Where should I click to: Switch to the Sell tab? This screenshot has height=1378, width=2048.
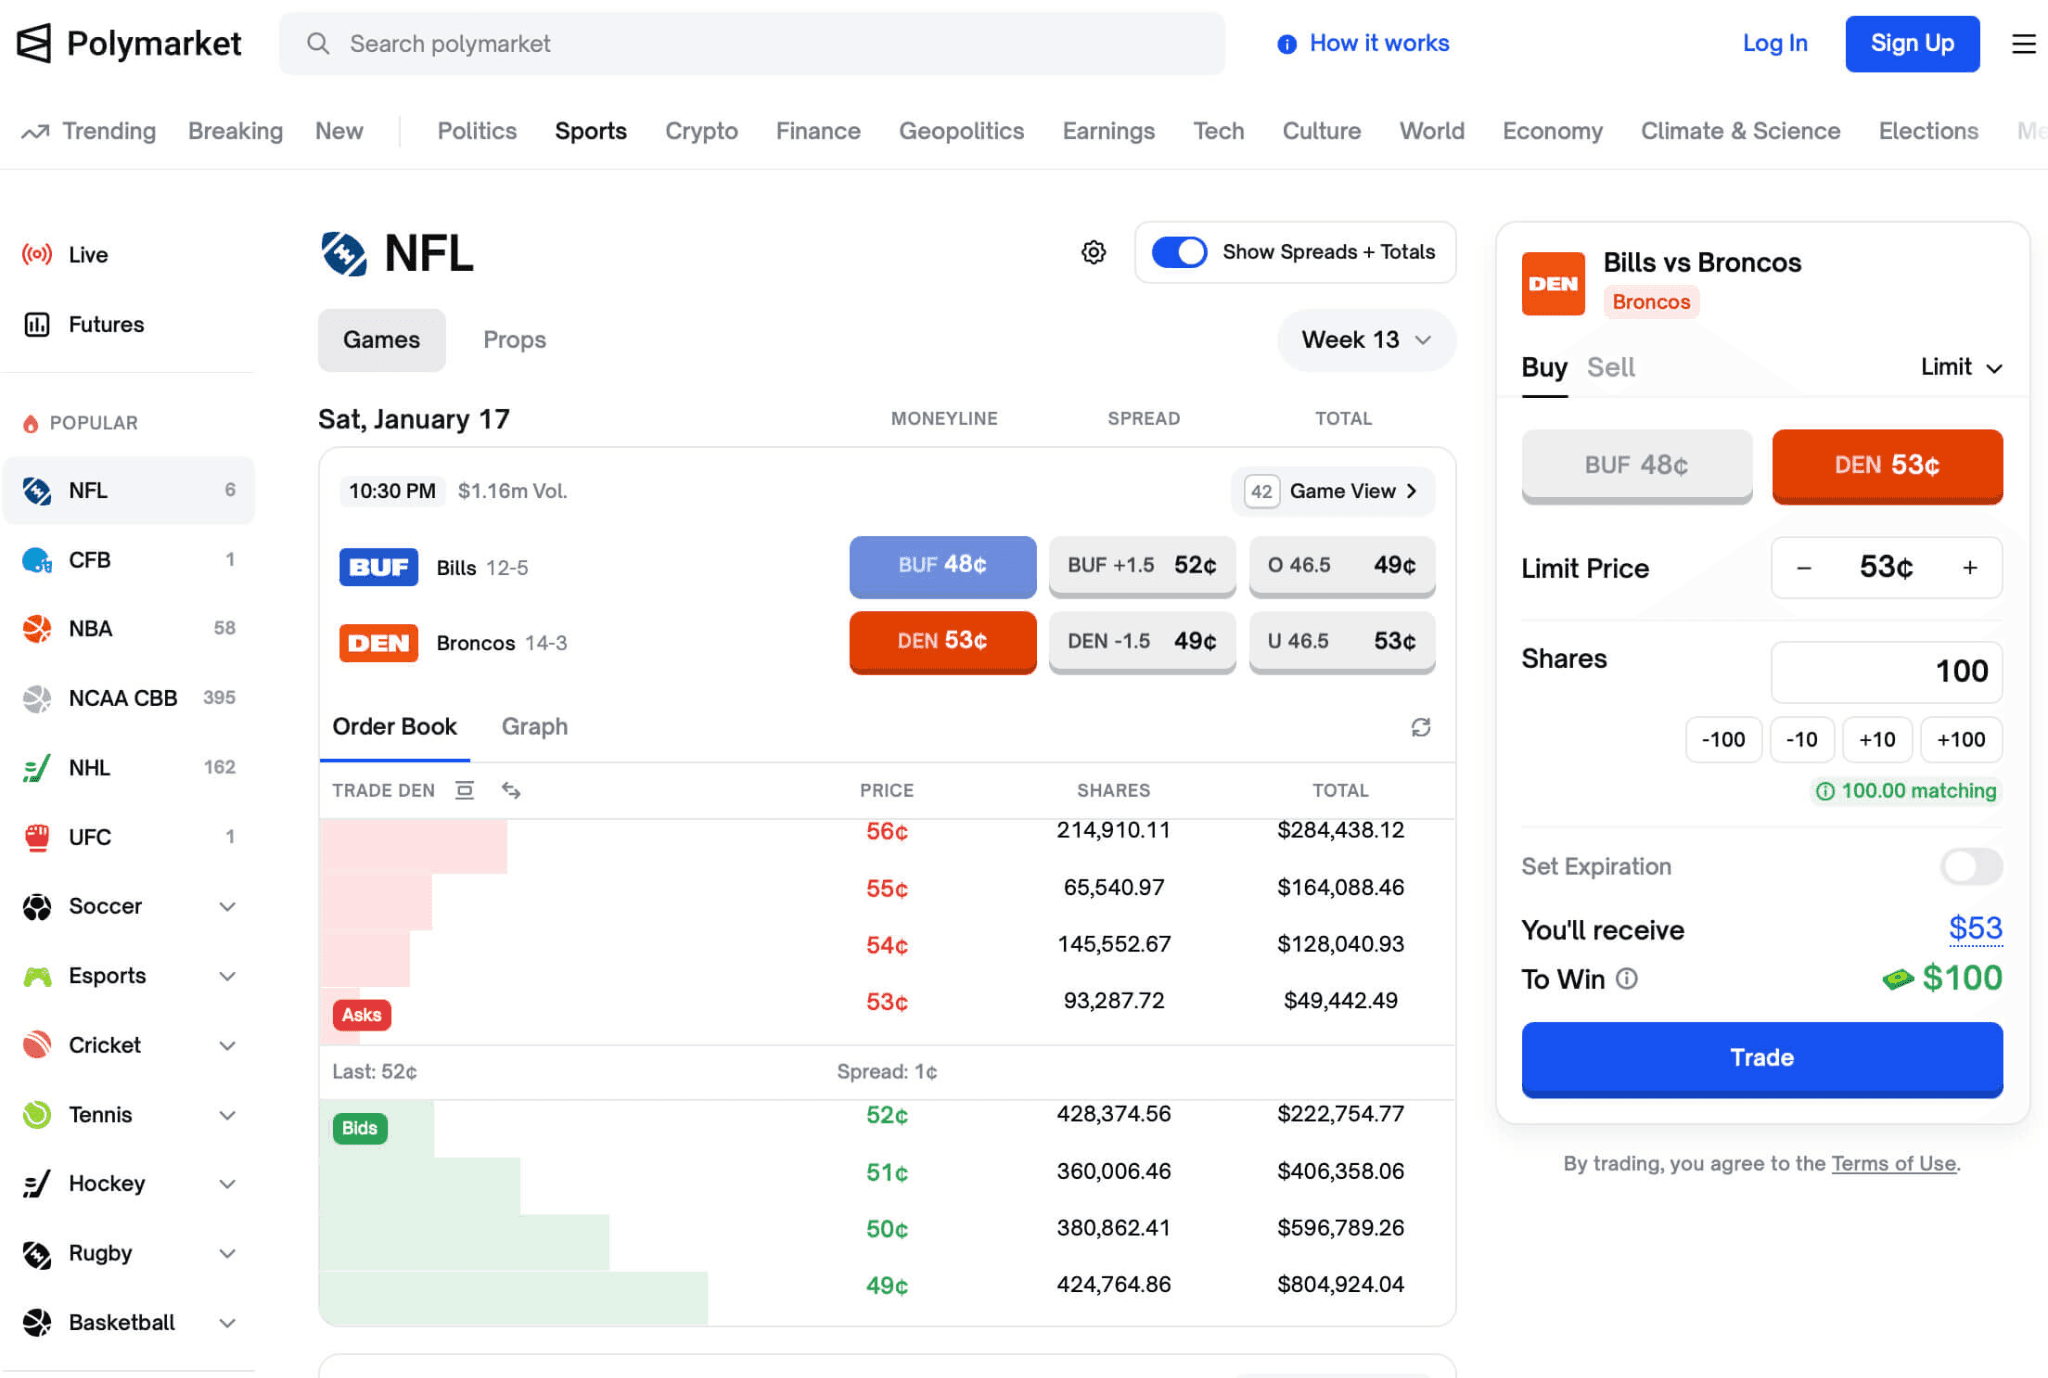point(1610,367)
